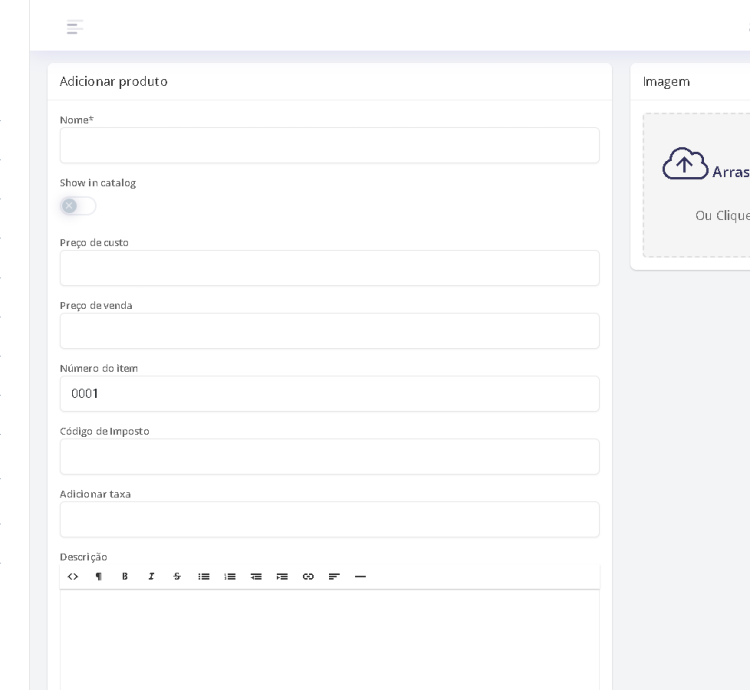Open the text alignment option
Viewport: 750px width, 690px height.
[334, 577]
